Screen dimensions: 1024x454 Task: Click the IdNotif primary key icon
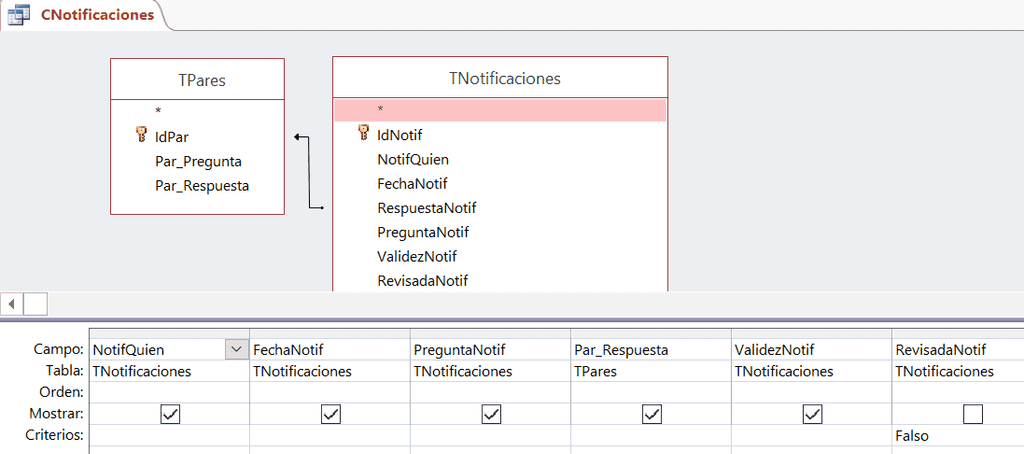pyautogui.click(x=364, y=134)
